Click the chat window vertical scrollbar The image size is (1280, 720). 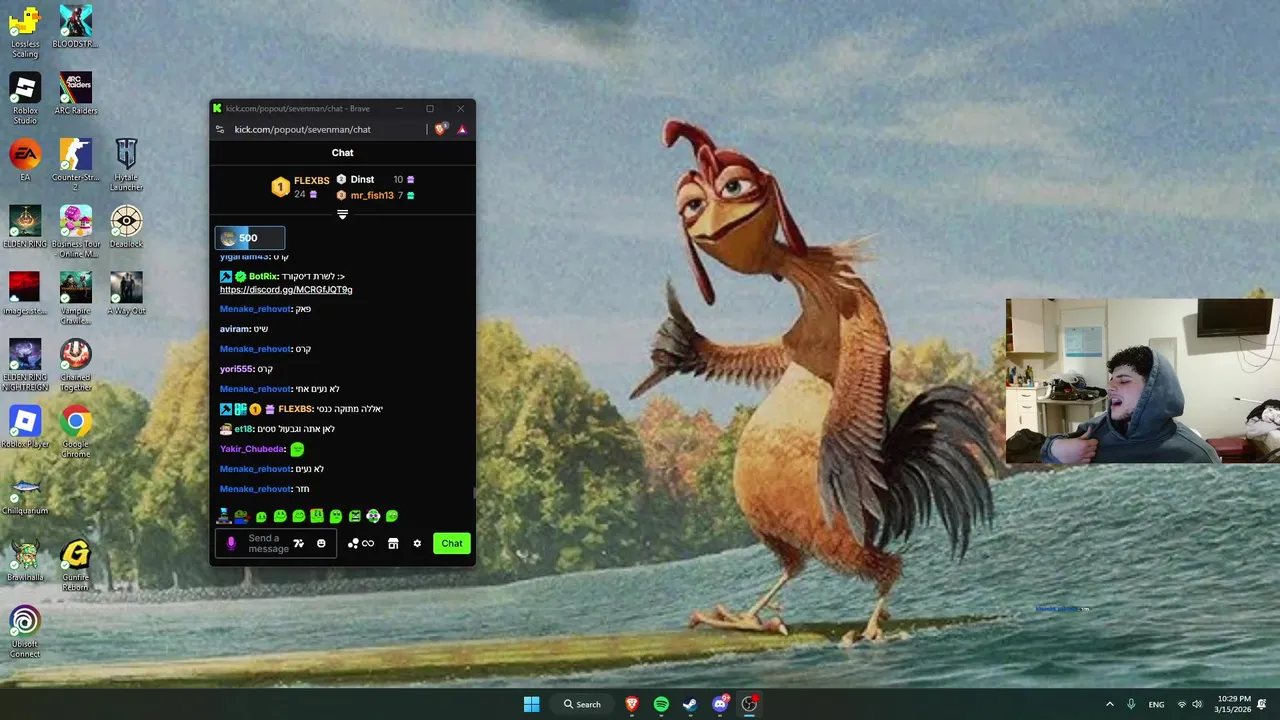pyautogui.click(x=474, y=492)
